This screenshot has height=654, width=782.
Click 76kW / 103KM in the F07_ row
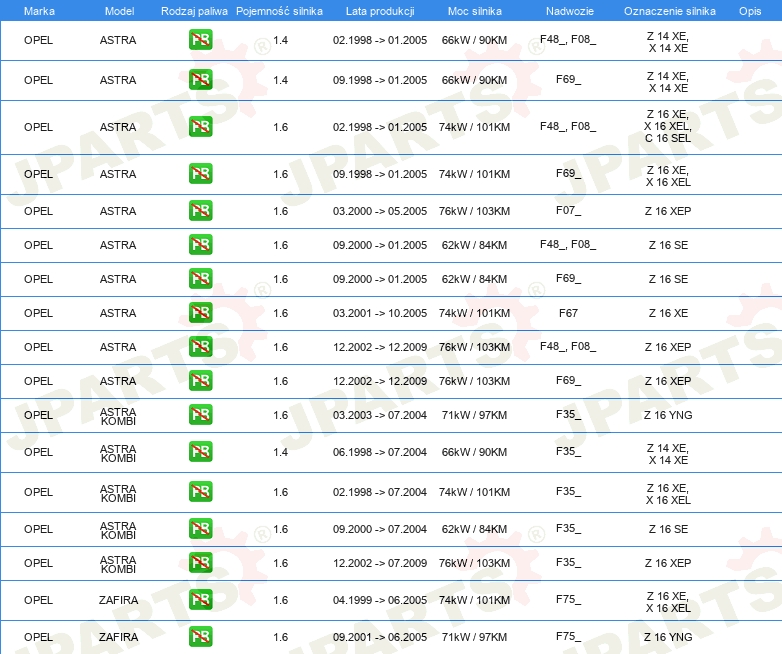(x=474, y=211)
